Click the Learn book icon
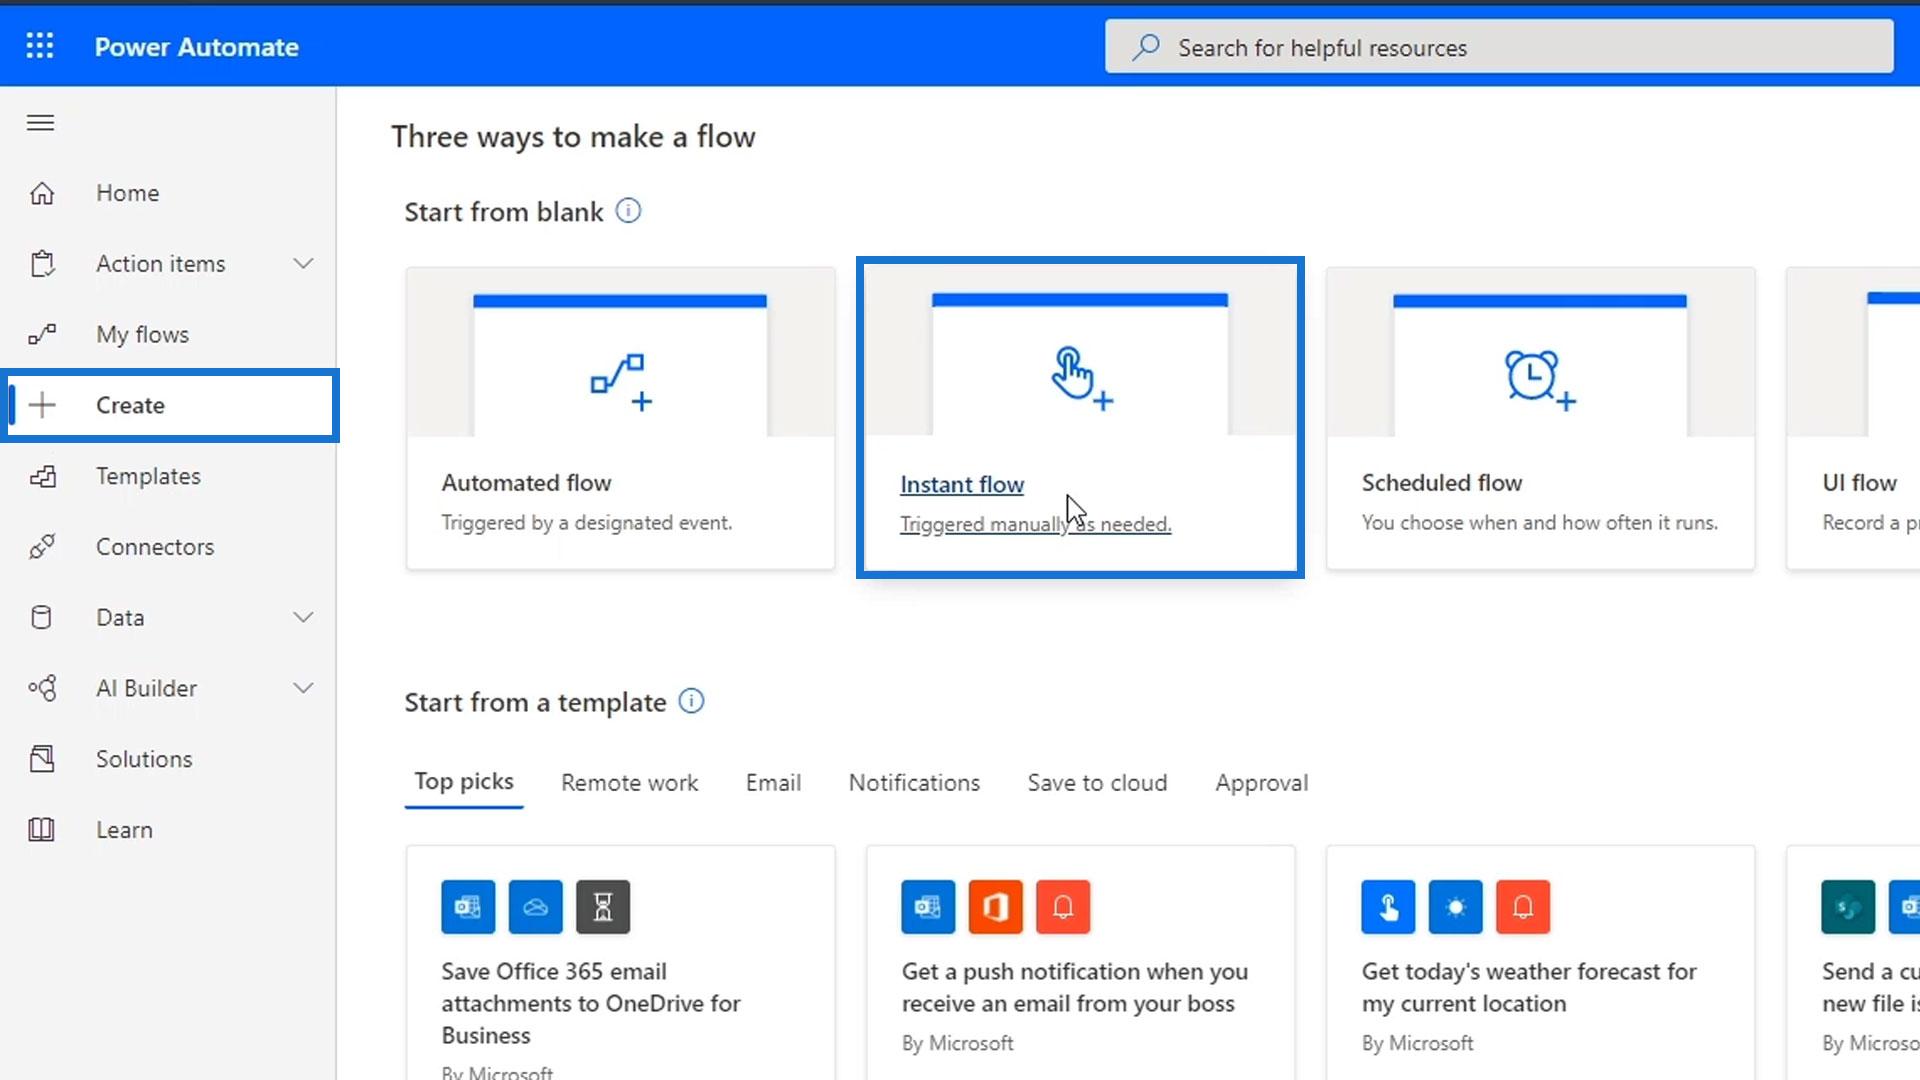Viewport: 1920px width, 1080px height. (x=42, y=830)
